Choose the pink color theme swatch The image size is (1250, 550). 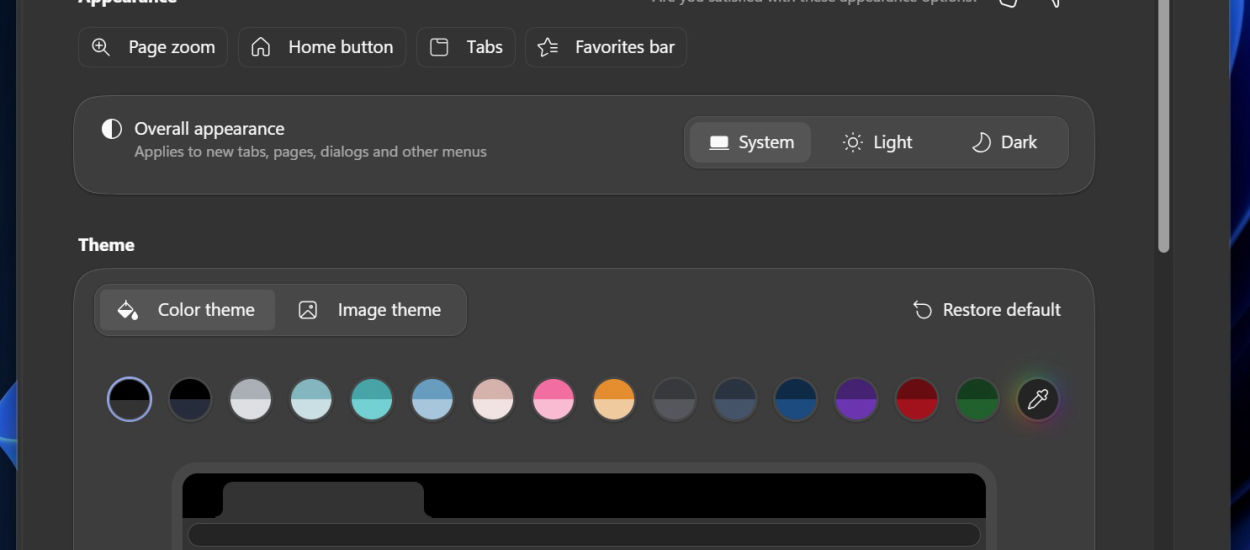[553, 400]
